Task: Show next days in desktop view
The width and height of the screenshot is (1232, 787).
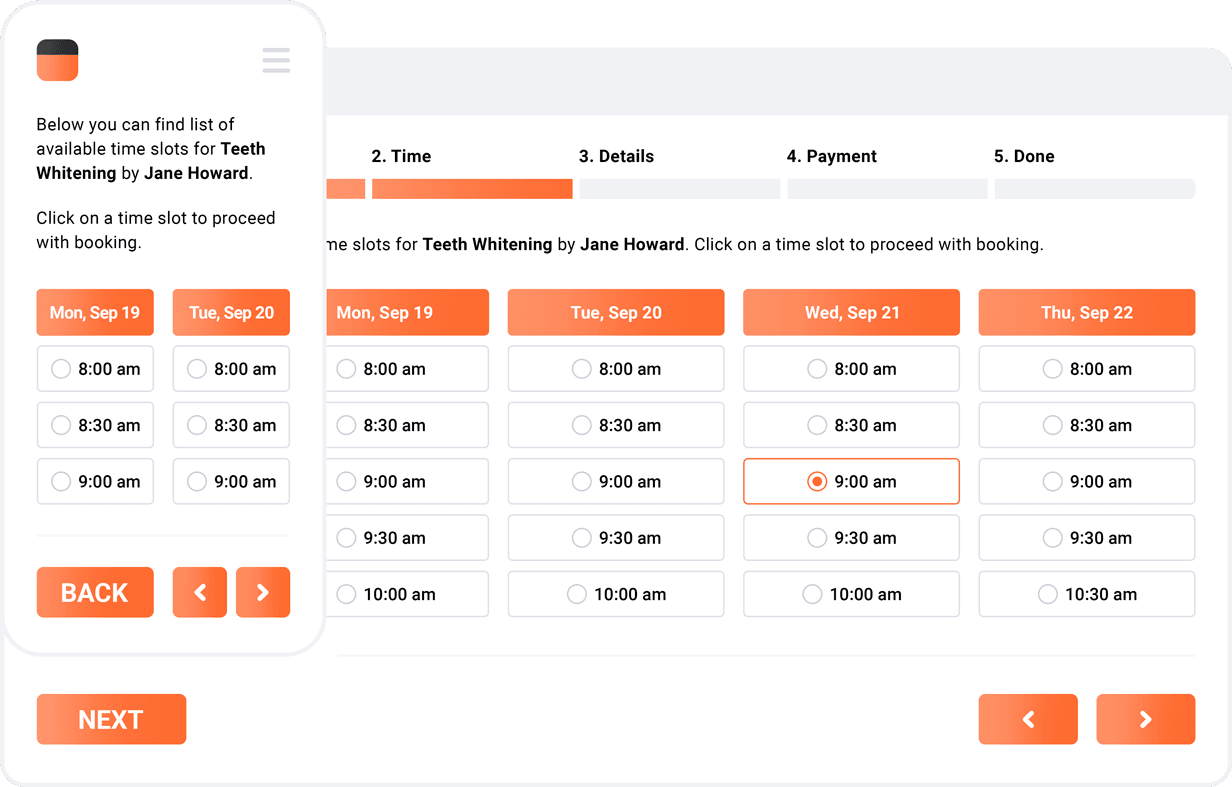Action: point(1146,719)
